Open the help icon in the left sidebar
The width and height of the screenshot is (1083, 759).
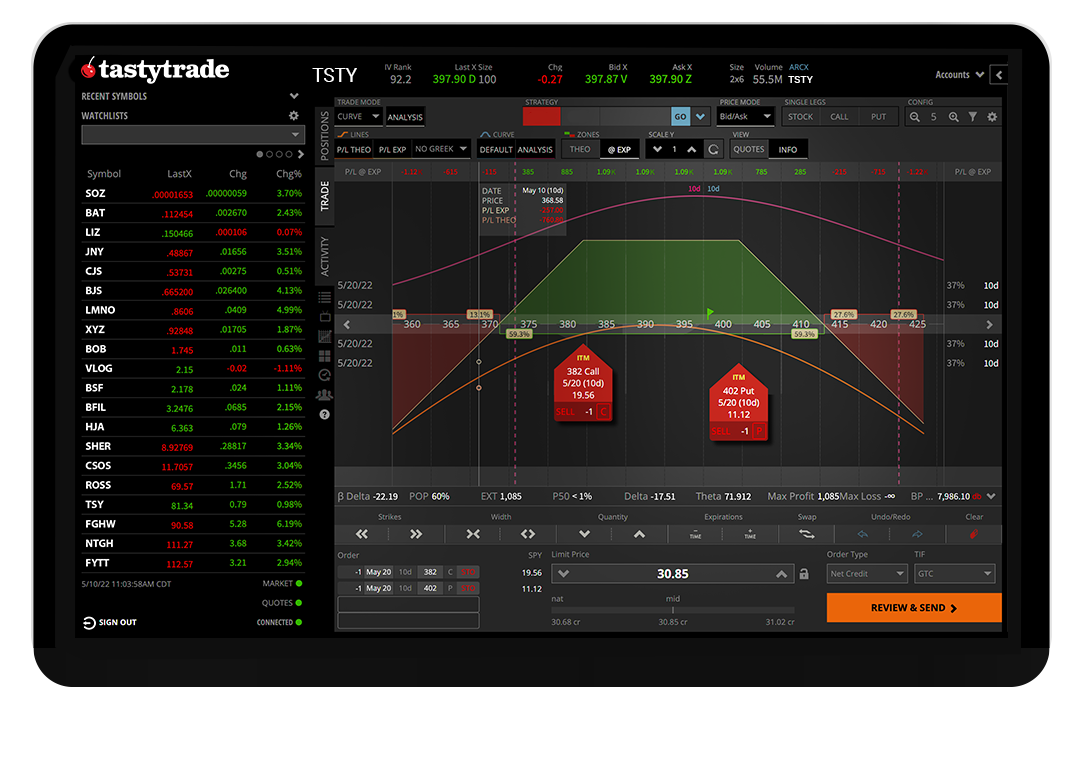pos(324,413)
